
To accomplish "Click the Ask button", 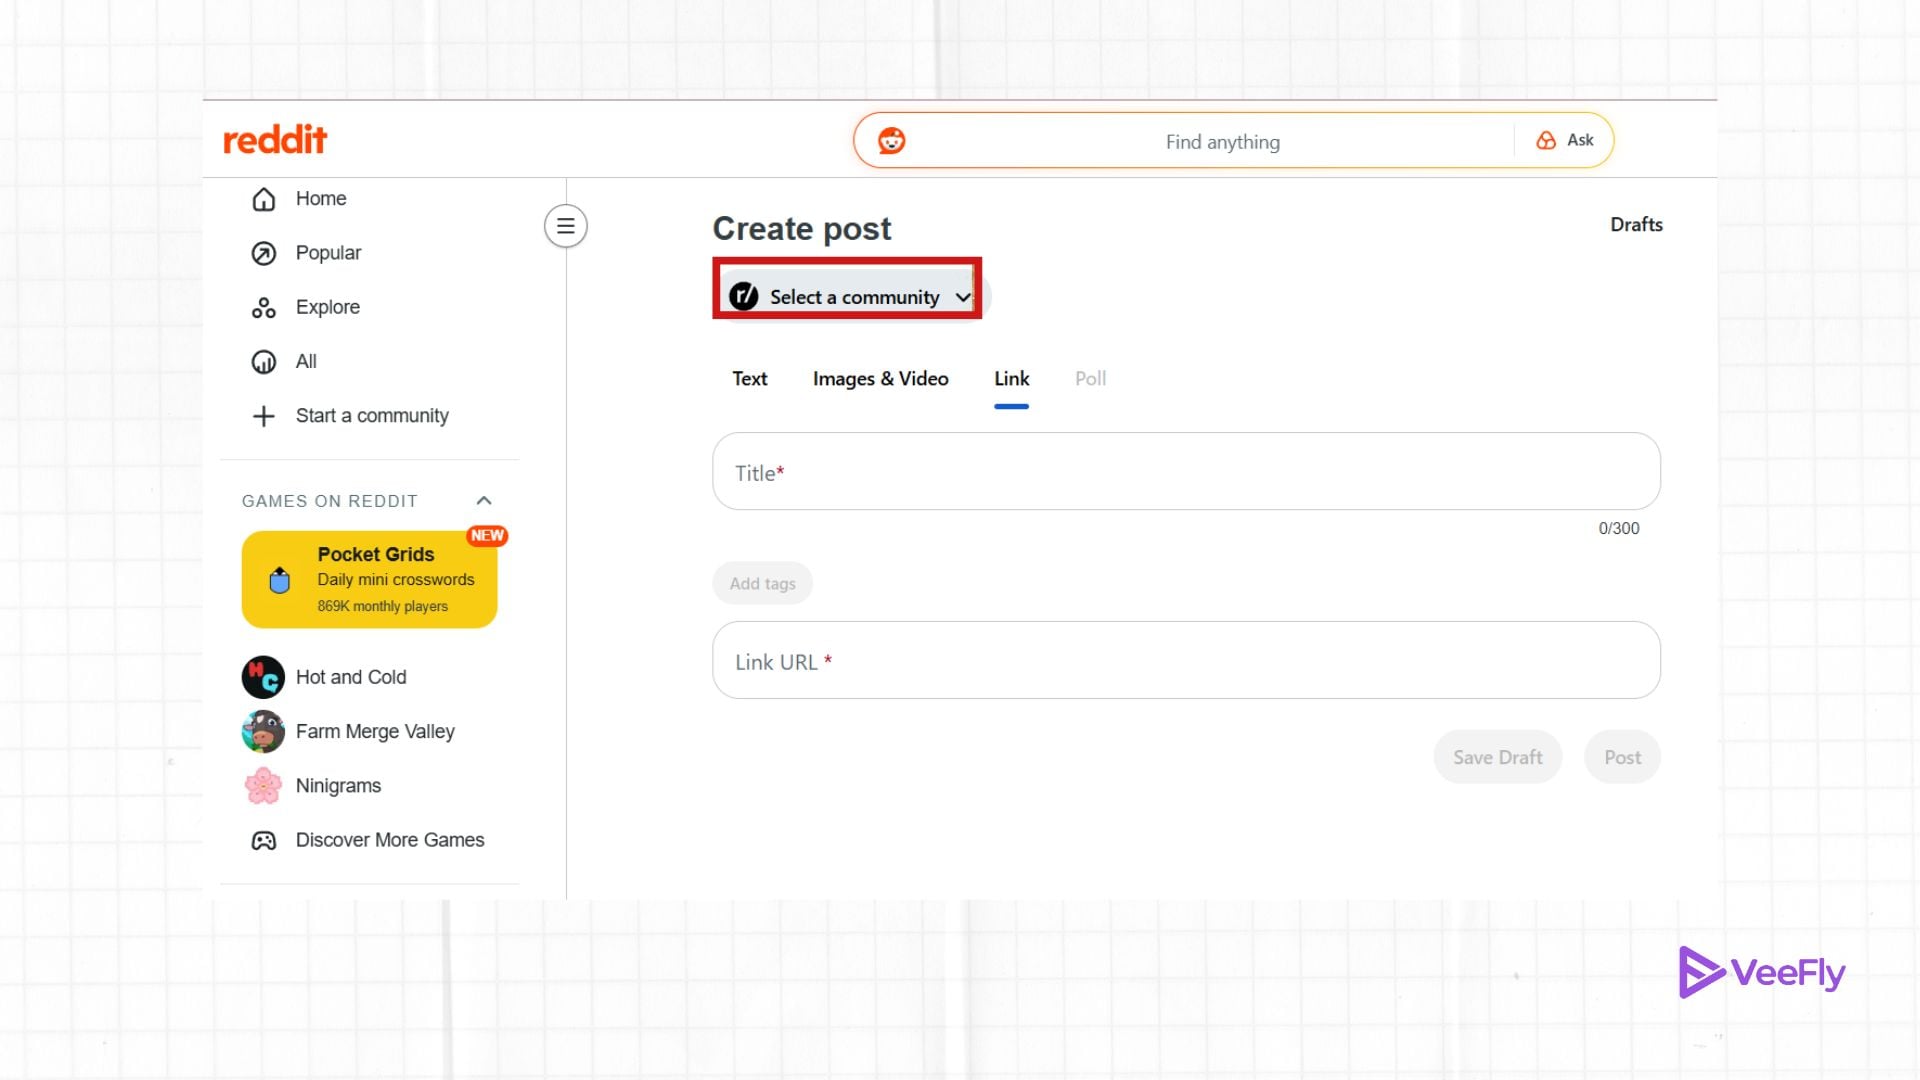I will (1565, 141).
